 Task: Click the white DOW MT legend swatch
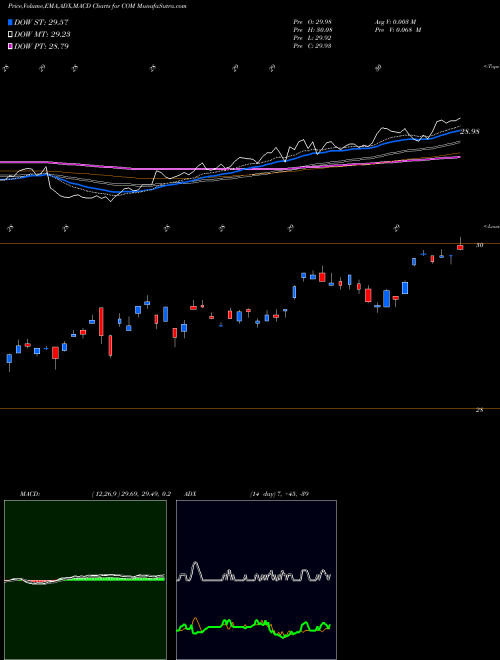coord(10,35)
